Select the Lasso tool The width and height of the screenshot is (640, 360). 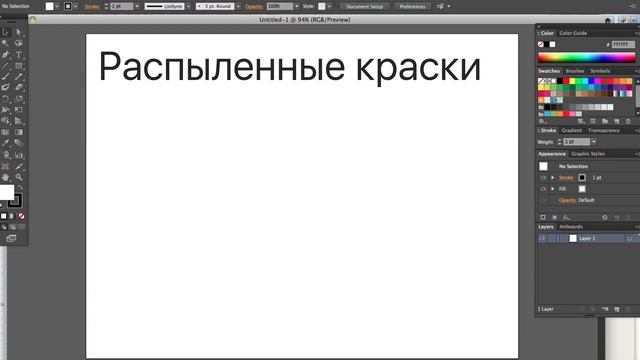click(x=19, y=43)
